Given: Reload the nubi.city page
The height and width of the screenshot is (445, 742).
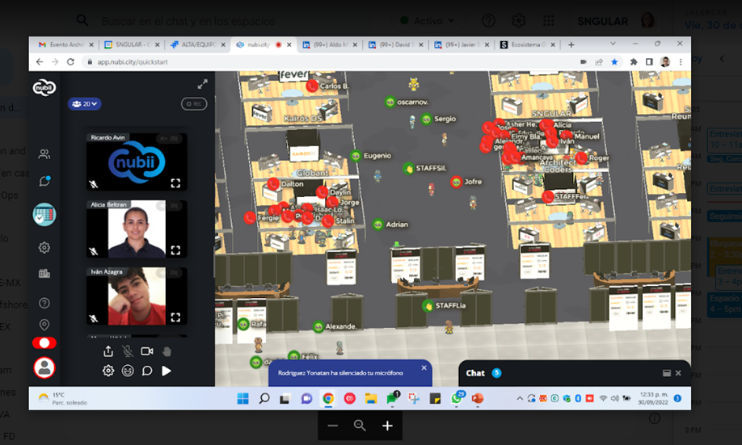Looking at the screenshot, I should pos(71,62).
